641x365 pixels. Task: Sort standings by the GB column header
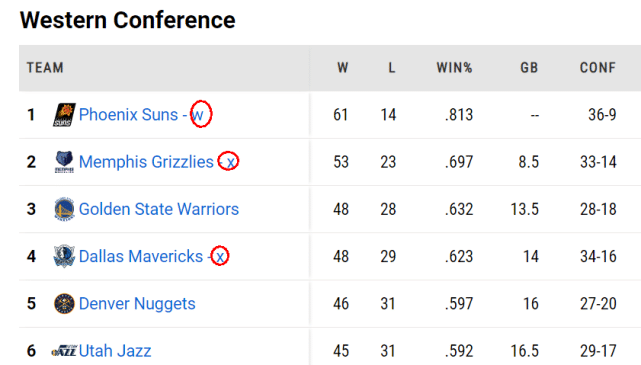pos(529,67)
